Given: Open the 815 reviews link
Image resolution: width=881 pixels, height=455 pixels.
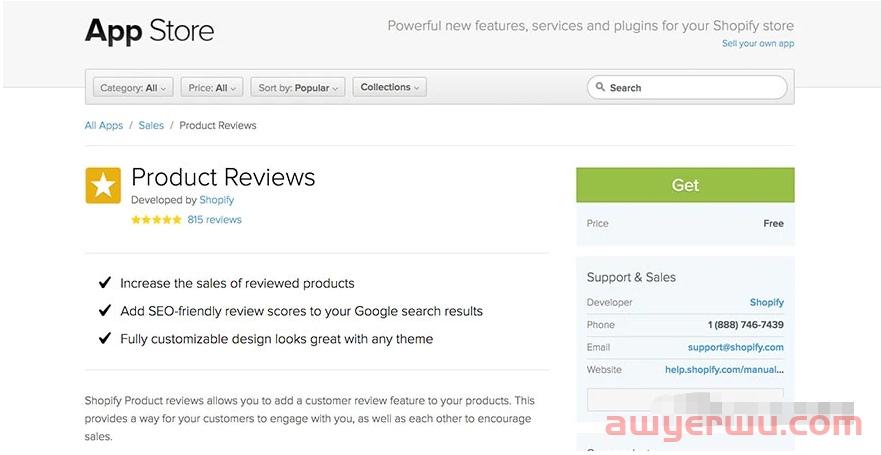Looking at the screenshot, I should (214, 220).
